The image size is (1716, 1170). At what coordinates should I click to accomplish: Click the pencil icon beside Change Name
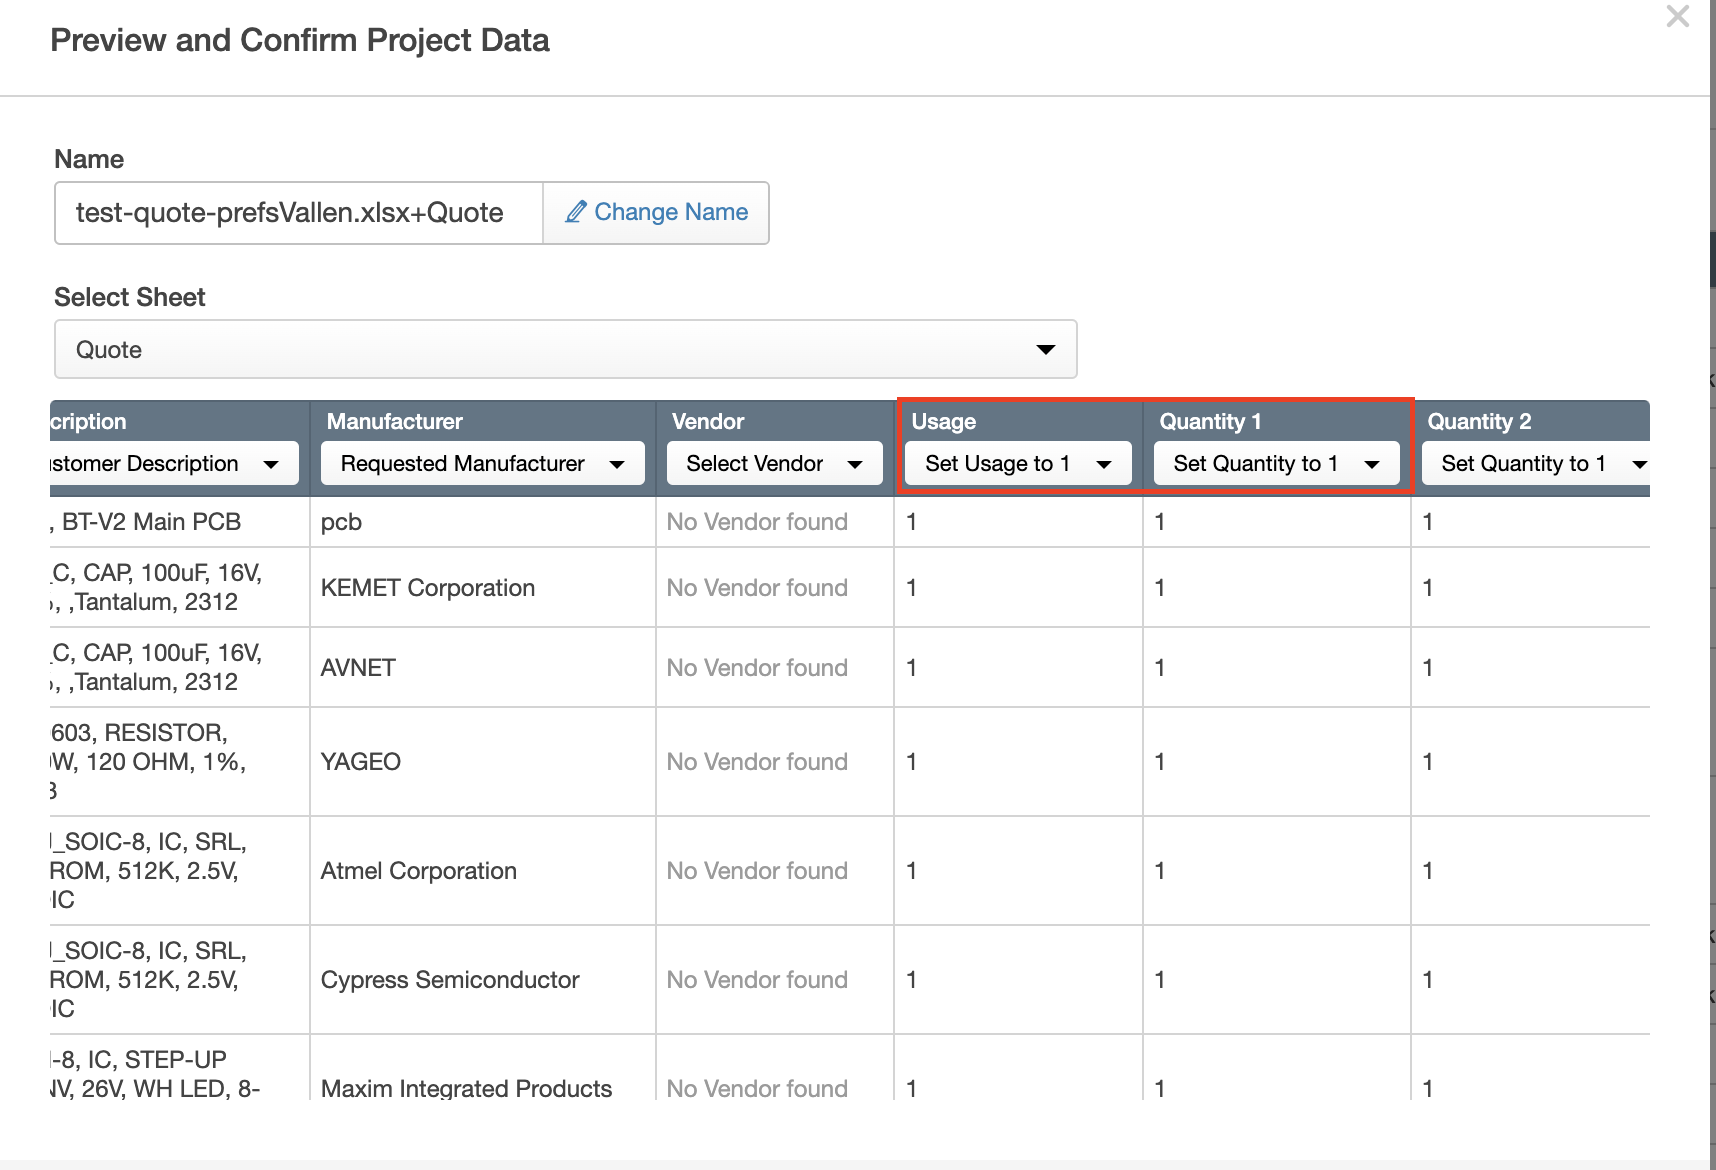[575, 212]
